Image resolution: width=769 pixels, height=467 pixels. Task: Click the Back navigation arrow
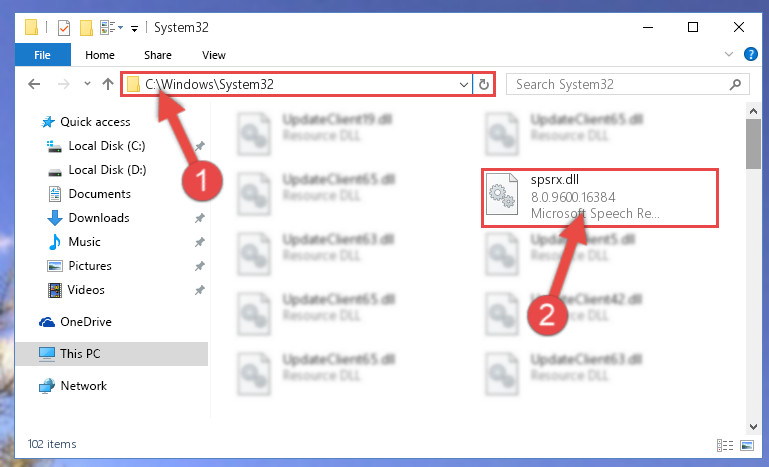34,84
